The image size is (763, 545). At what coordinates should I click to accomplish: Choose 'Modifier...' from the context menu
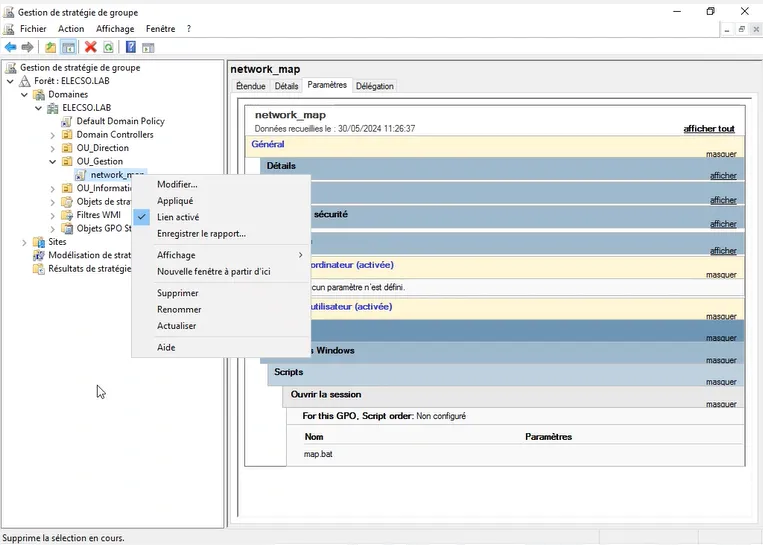(x=177, y=184)
